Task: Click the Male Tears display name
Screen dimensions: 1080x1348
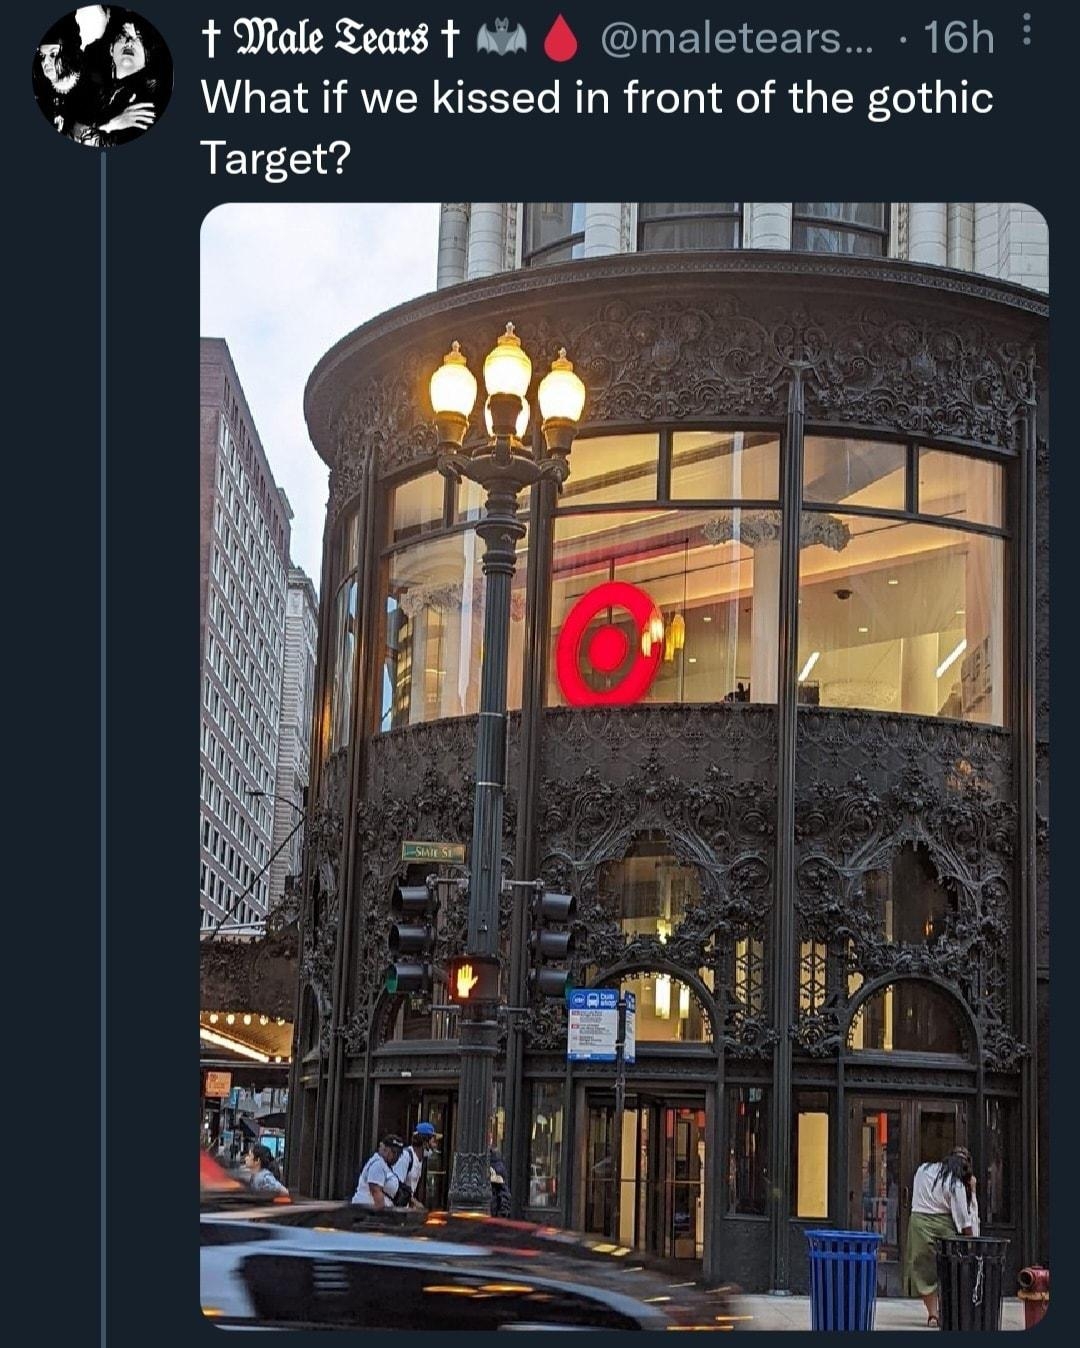Action: 330,39
